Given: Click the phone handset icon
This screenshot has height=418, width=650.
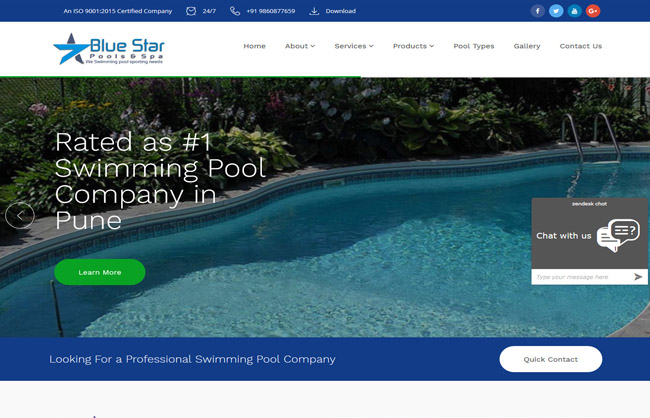Looking at the screenshot, I should coord(235,11).
